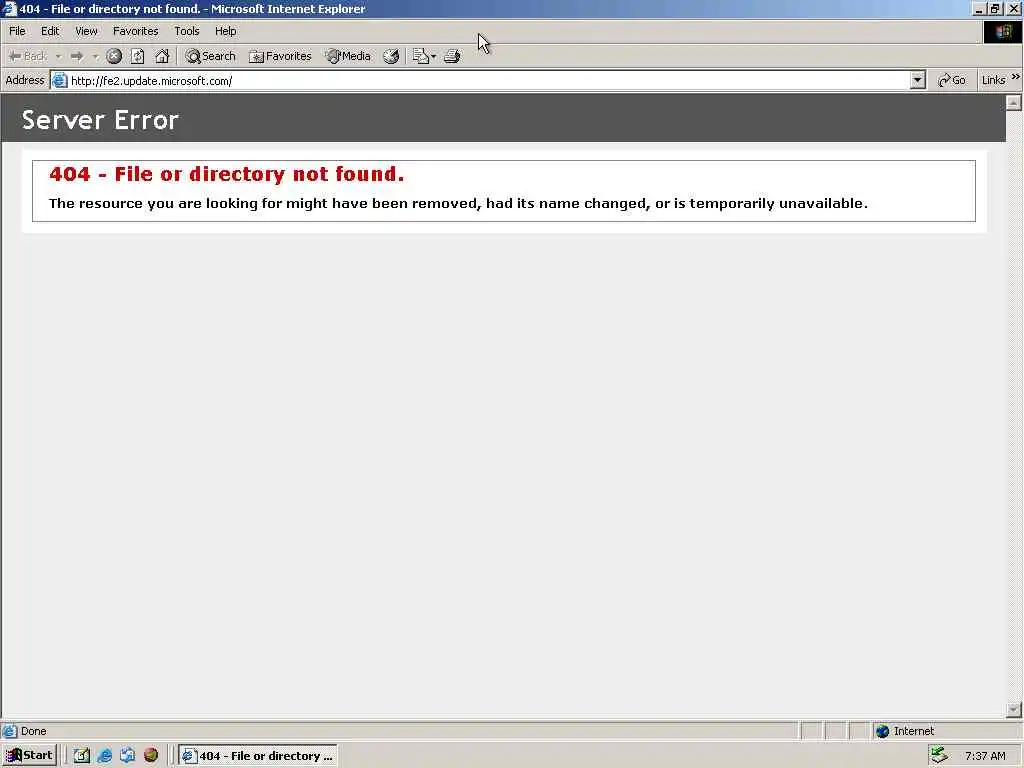1024x768 pixels.
Task: Open the Forward history dropdown arrow
Action: tap(95, 57)
